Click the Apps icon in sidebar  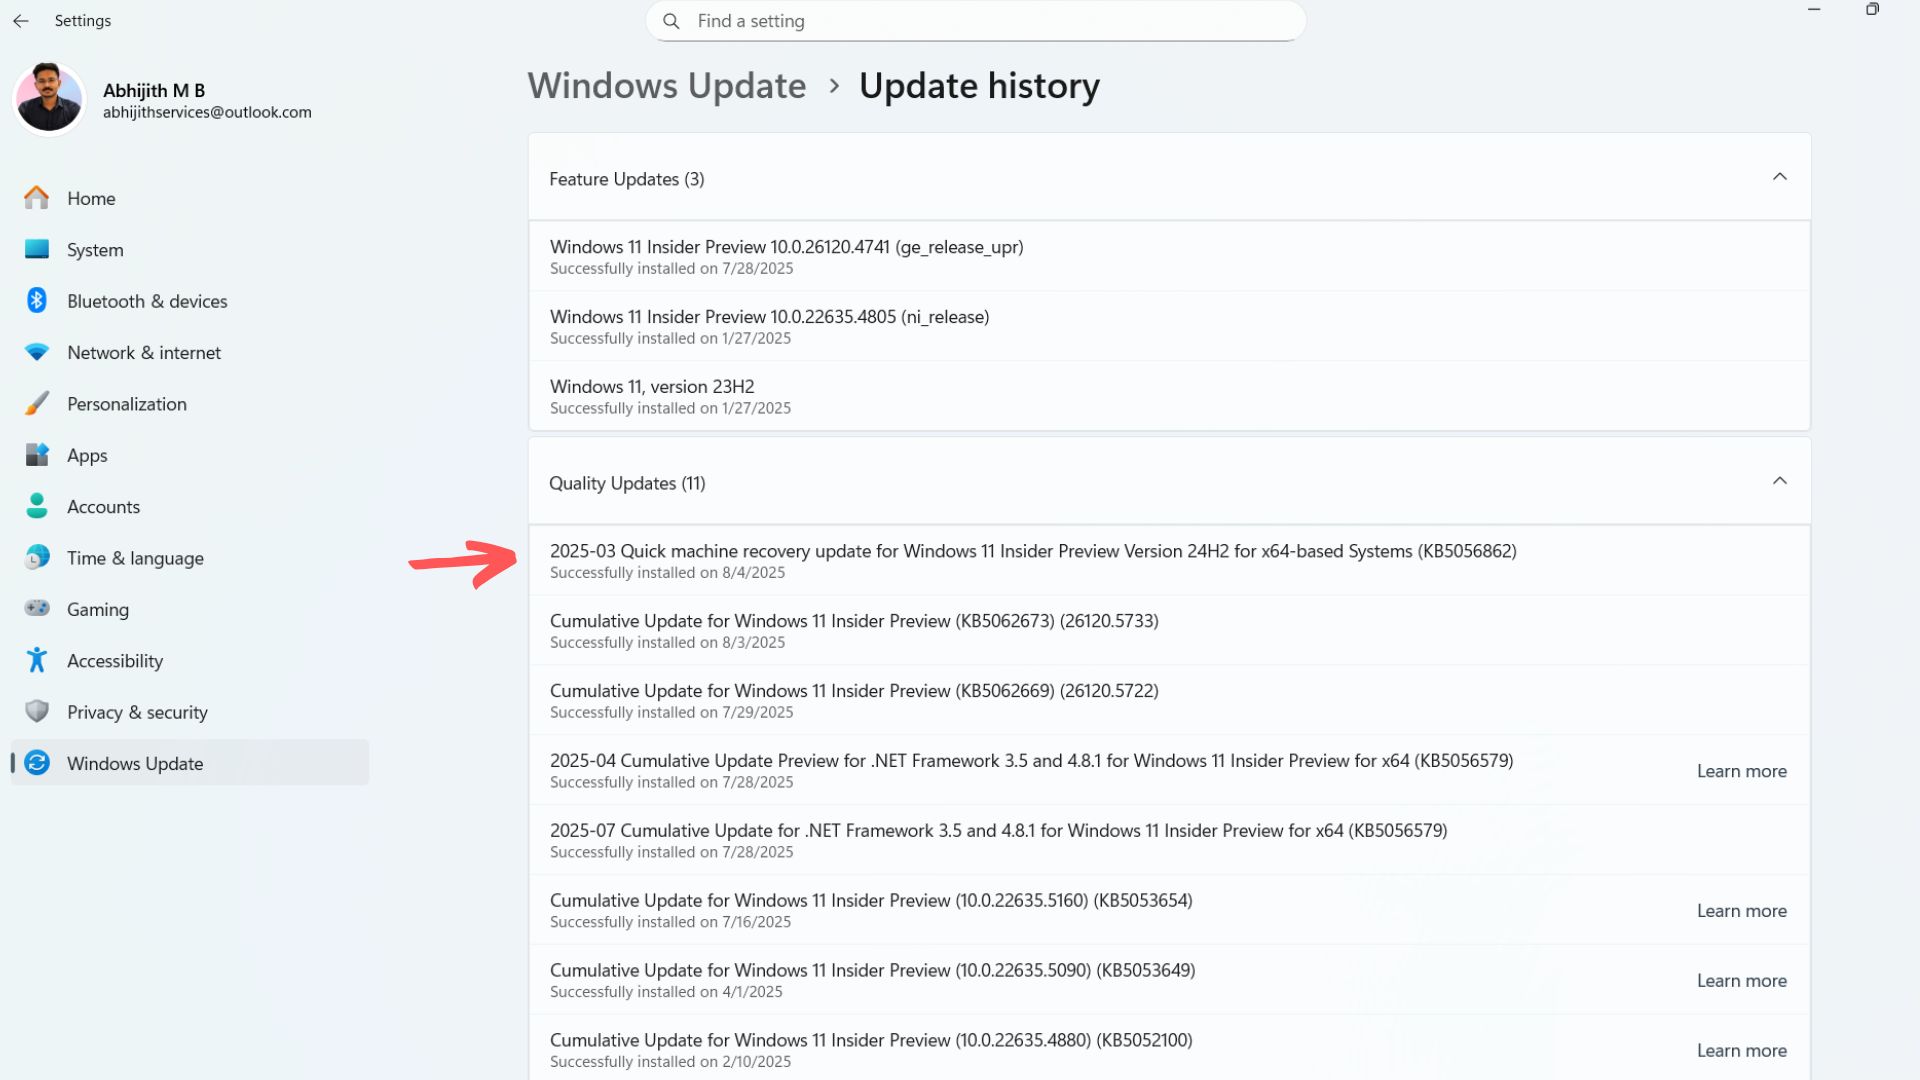coord(37,455)
